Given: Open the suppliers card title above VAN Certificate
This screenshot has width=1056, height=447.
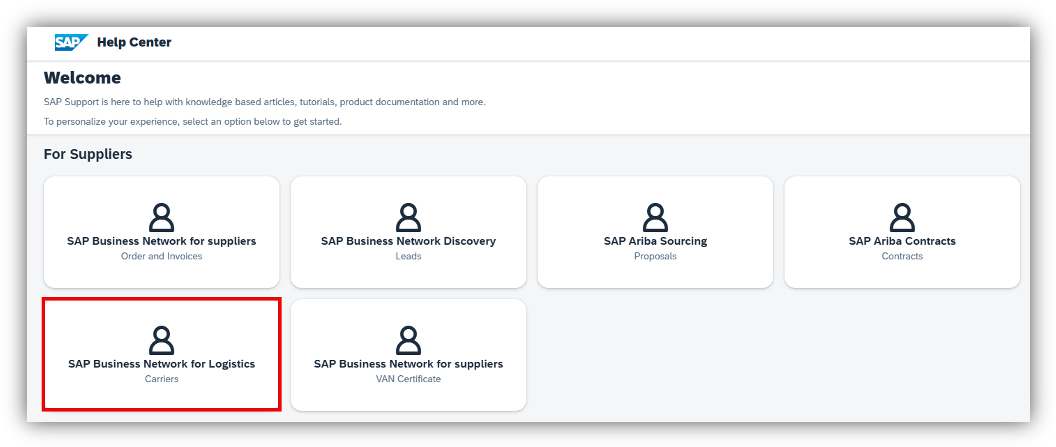Looking at the screenshot, I should click(408, 364).
